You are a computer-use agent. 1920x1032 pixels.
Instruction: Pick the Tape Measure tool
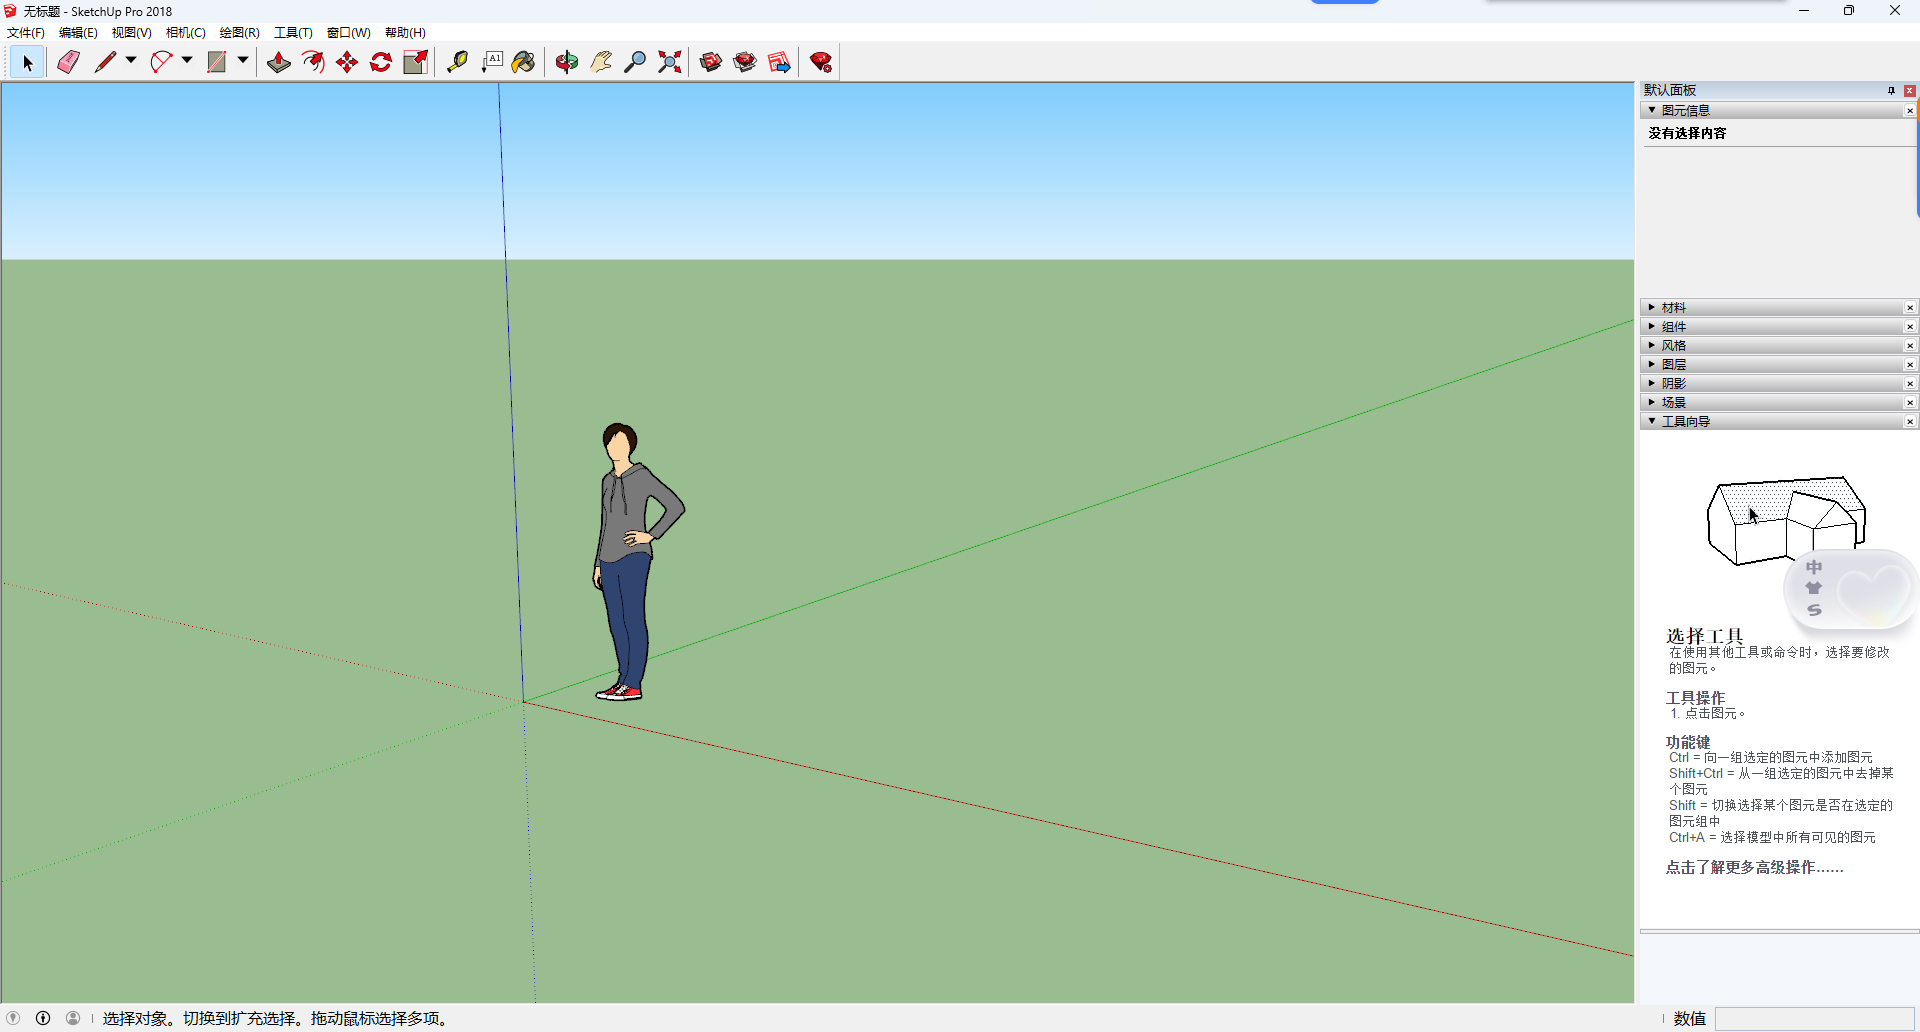pyautogui.click(x=458, y=62)
